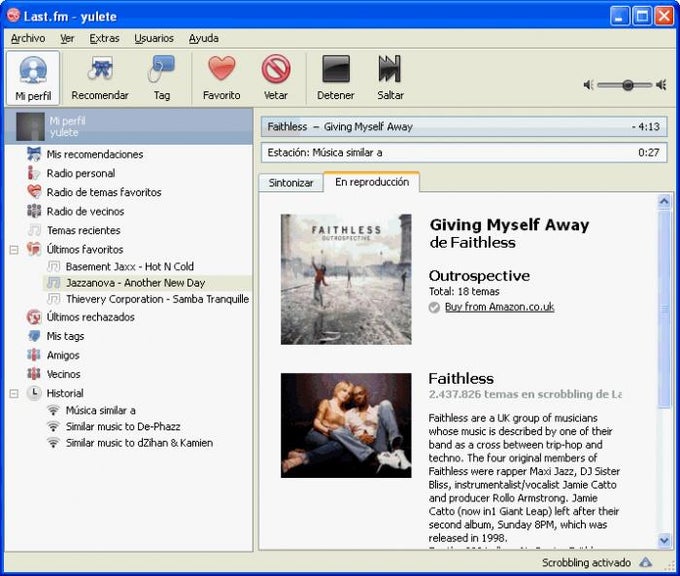Open the Ver menu
680x576 pixels.
67,38
